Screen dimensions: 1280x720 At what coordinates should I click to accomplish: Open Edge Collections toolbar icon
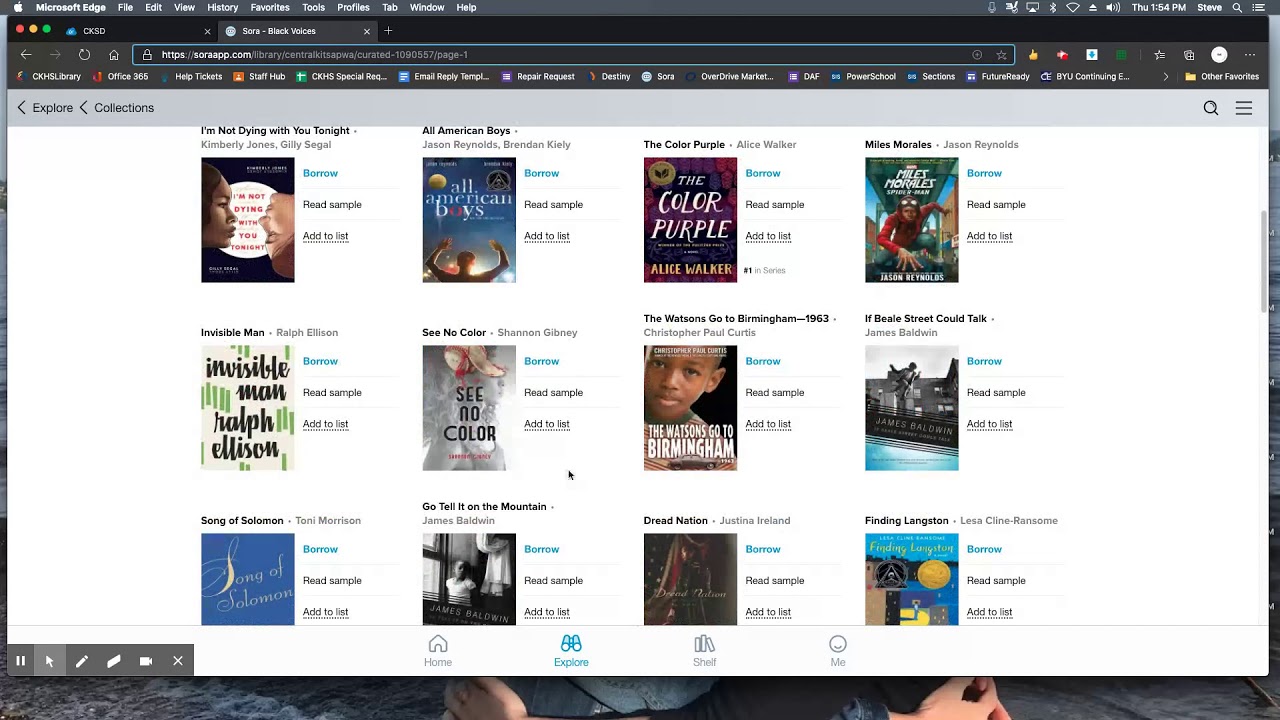click(1189, 55)
